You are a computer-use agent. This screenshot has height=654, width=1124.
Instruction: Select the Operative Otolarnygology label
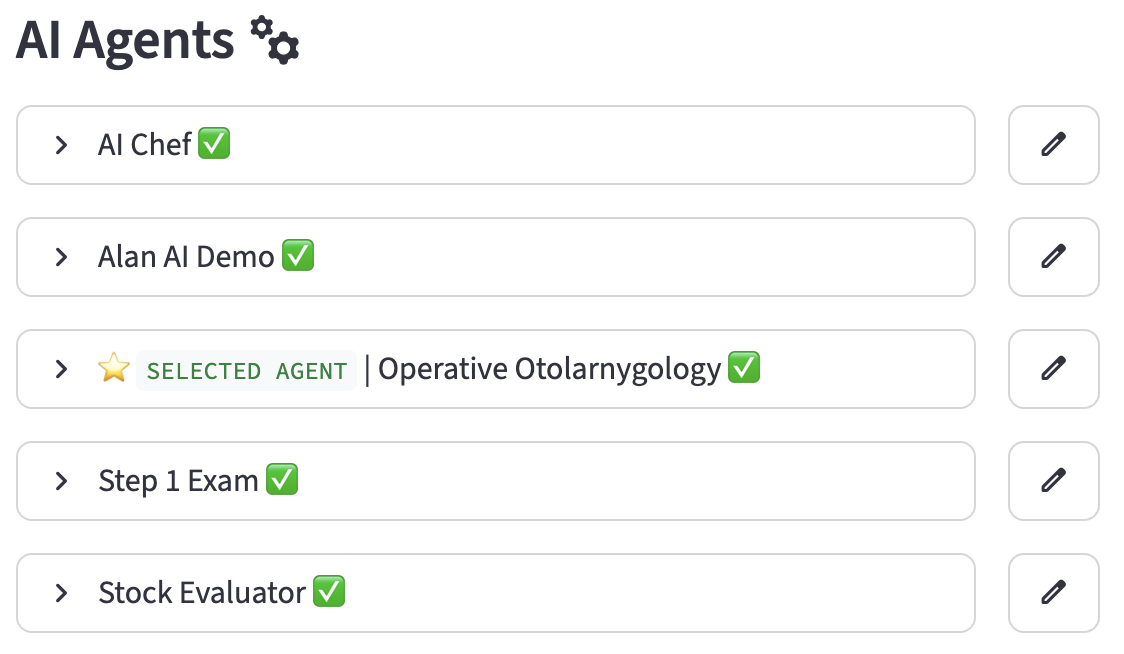coord(549,369)
